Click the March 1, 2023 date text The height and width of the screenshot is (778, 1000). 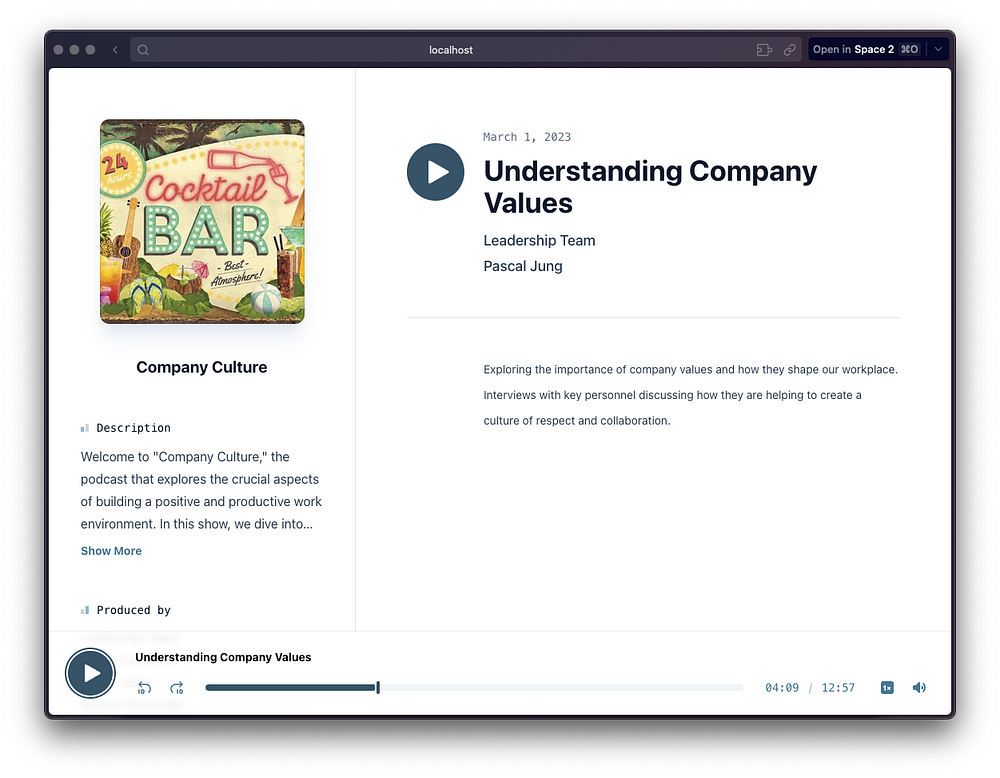tap(527, 137)
